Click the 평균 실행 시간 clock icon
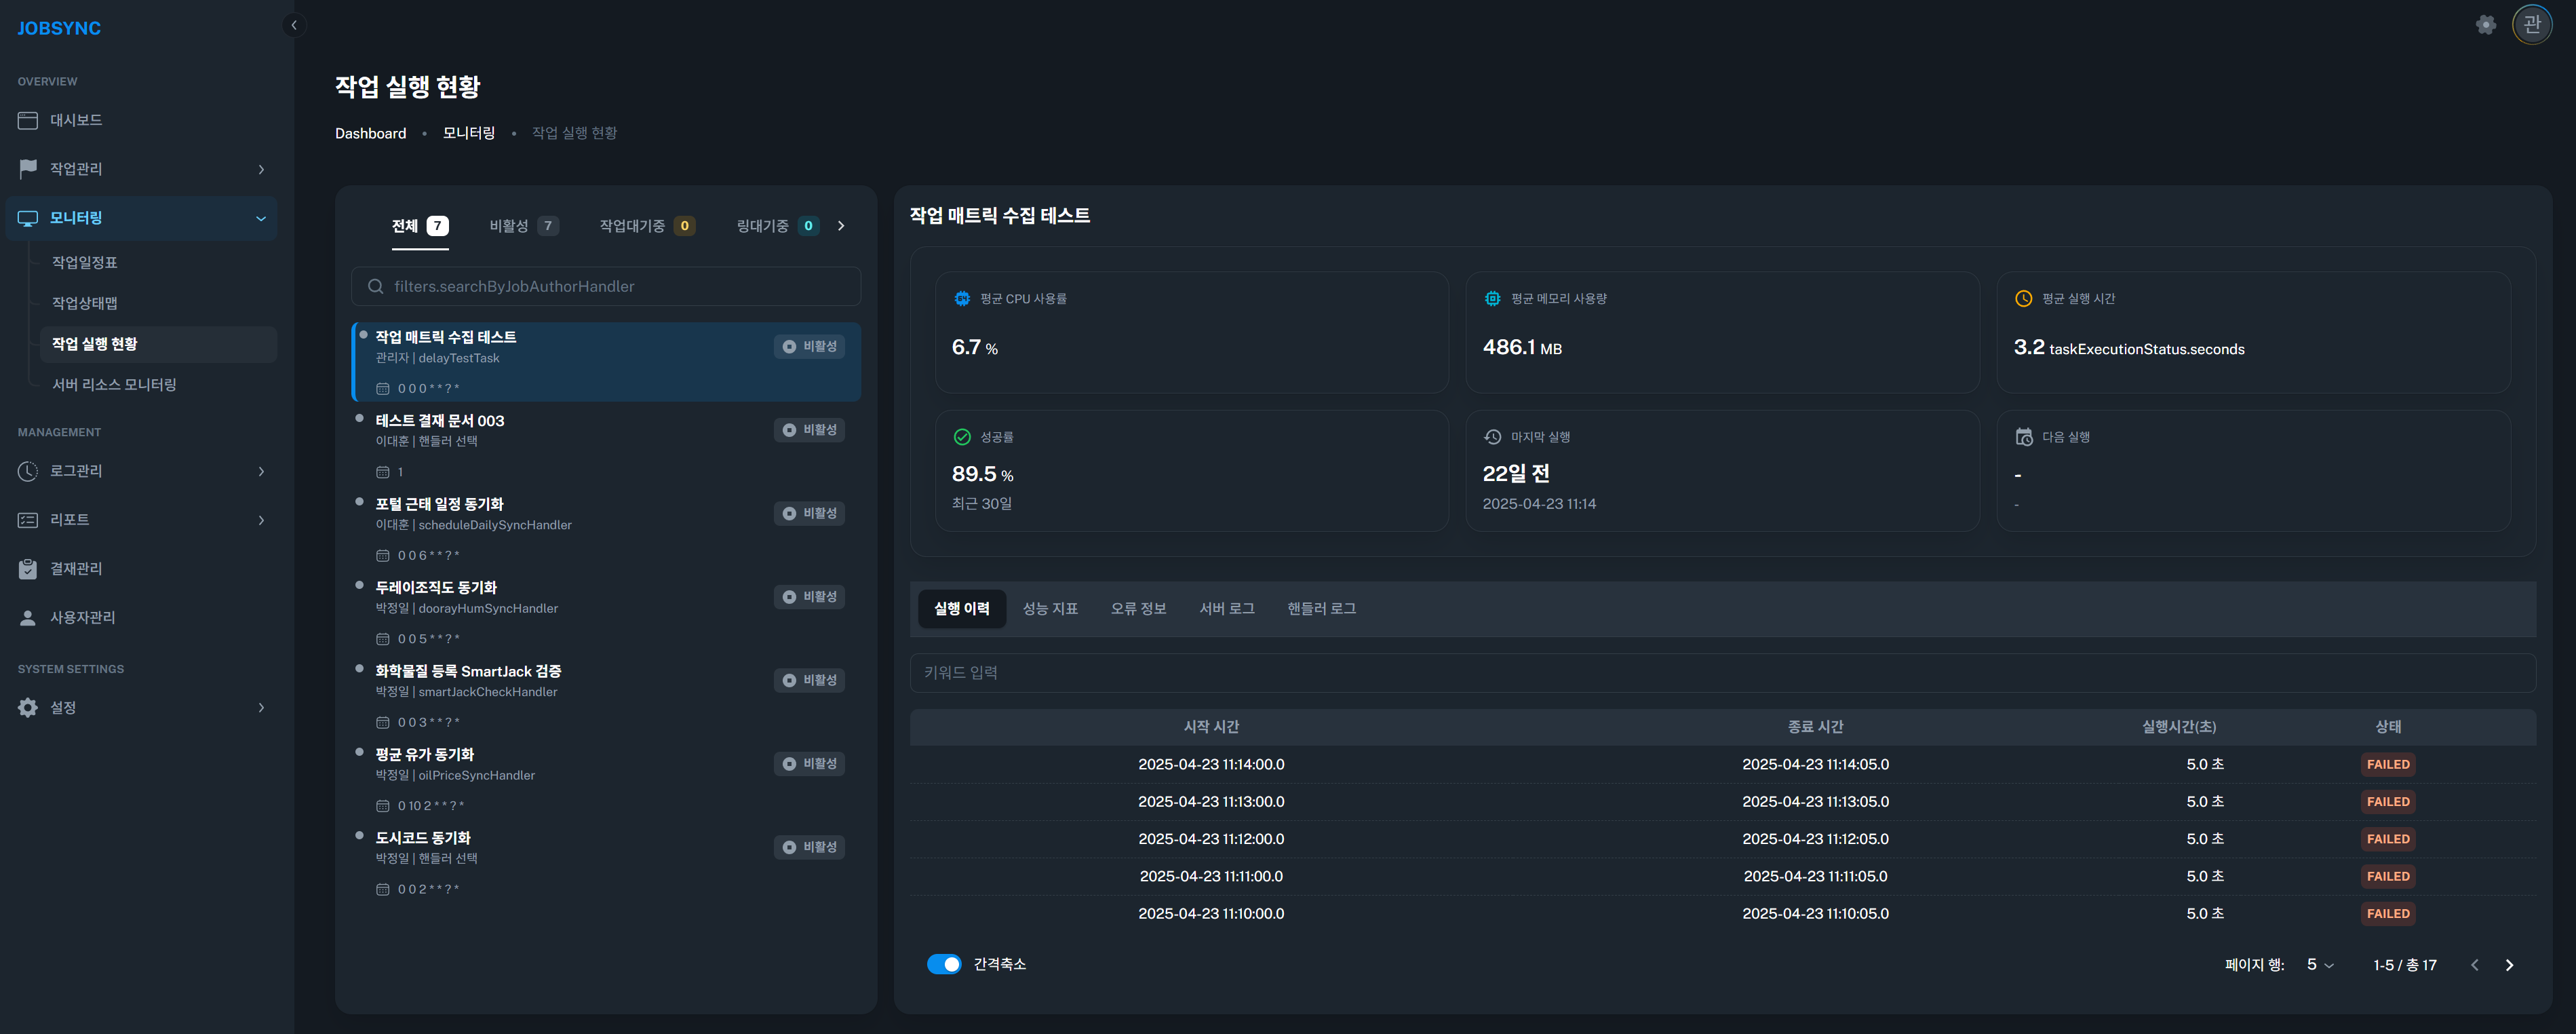Screen dimensions: 2576x1034 point(2023,299)
